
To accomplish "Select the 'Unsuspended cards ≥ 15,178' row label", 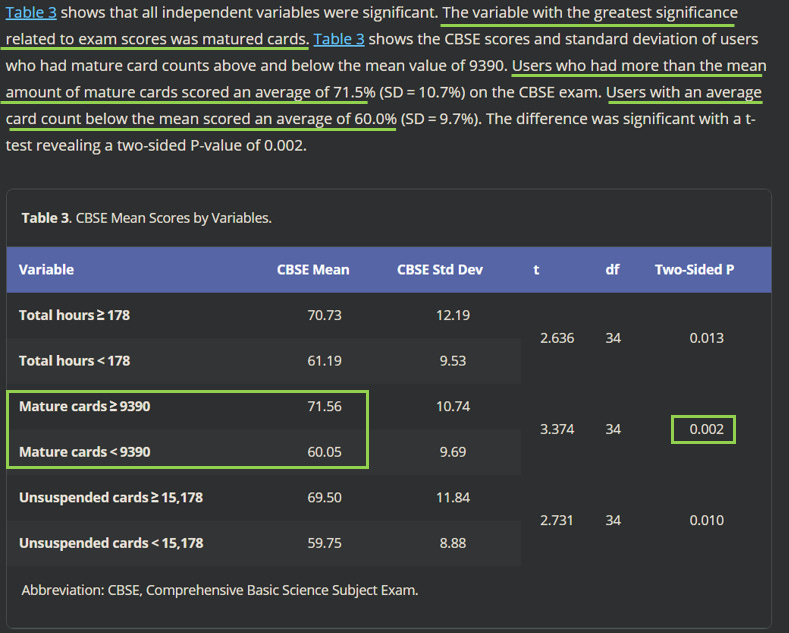I will [x=111, y=497].
